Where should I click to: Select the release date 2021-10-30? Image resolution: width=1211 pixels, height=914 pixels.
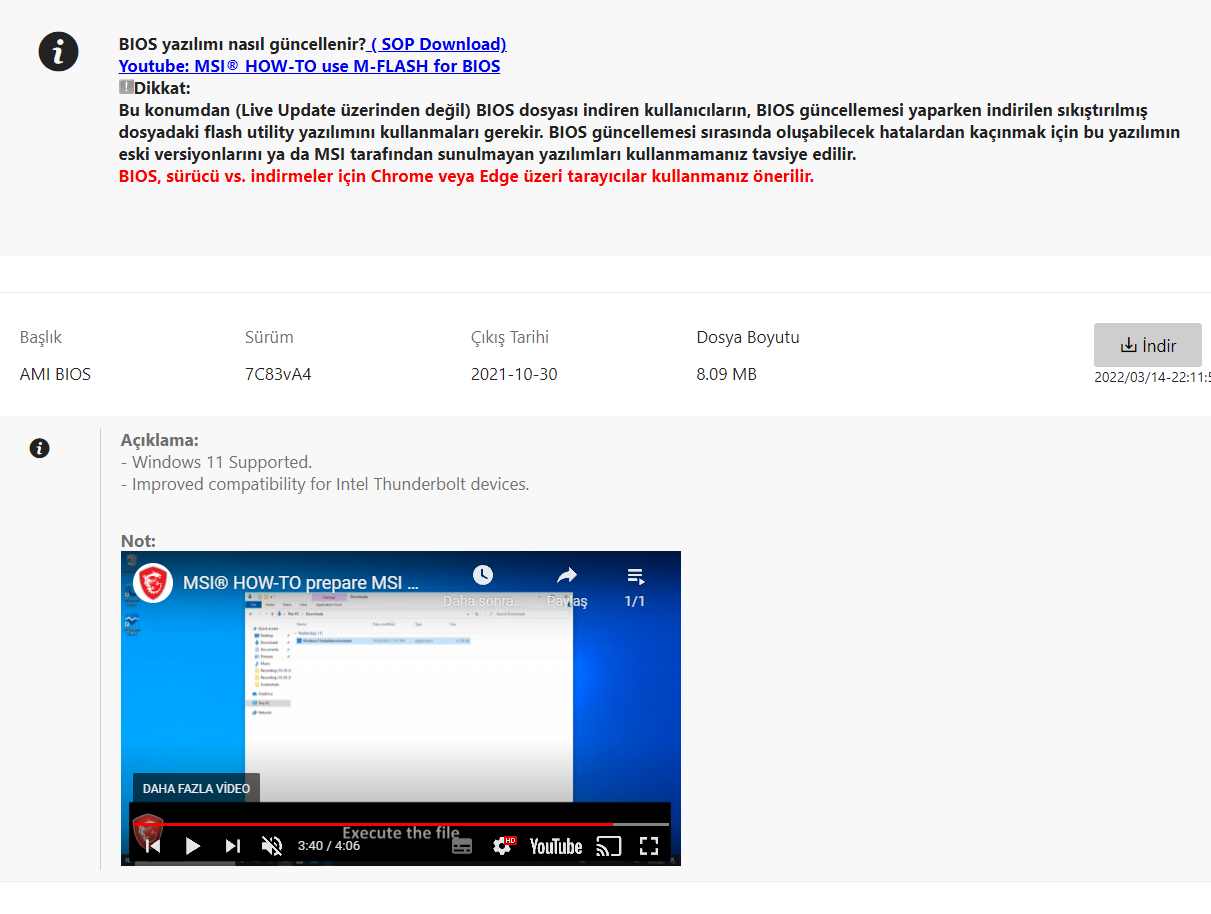click(x=514, y=374)
